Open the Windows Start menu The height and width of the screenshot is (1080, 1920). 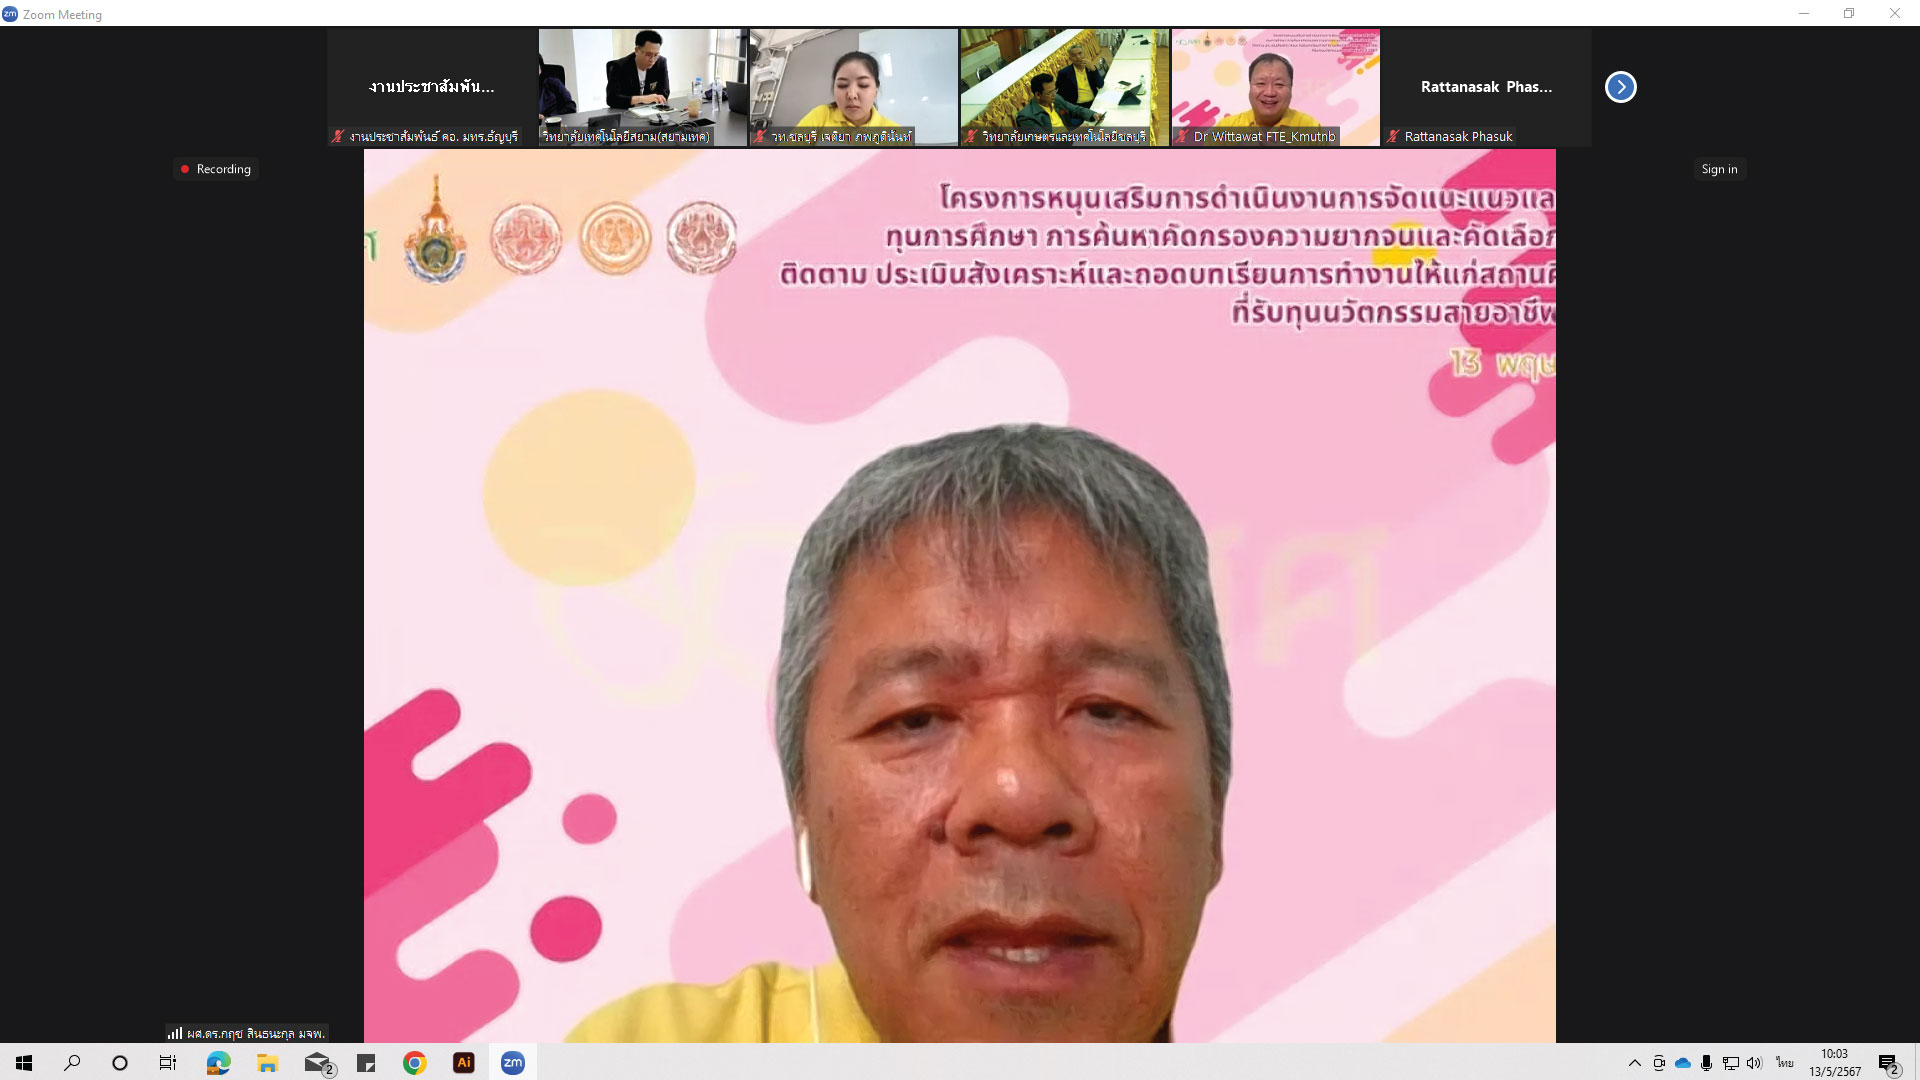click(x=24, y=1063)
